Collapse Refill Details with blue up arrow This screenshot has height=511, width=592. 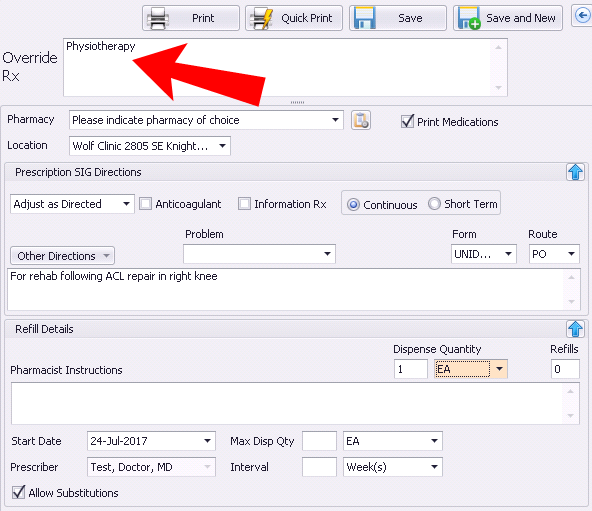pyautogui.click(x=575, y=329)
